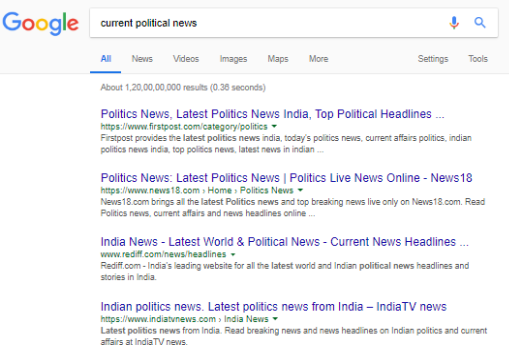The height and width of the screenshot is (363, 509).
Task: Expand dropdown arrow next to firstpost.com URL
Action: coord(274,126)
